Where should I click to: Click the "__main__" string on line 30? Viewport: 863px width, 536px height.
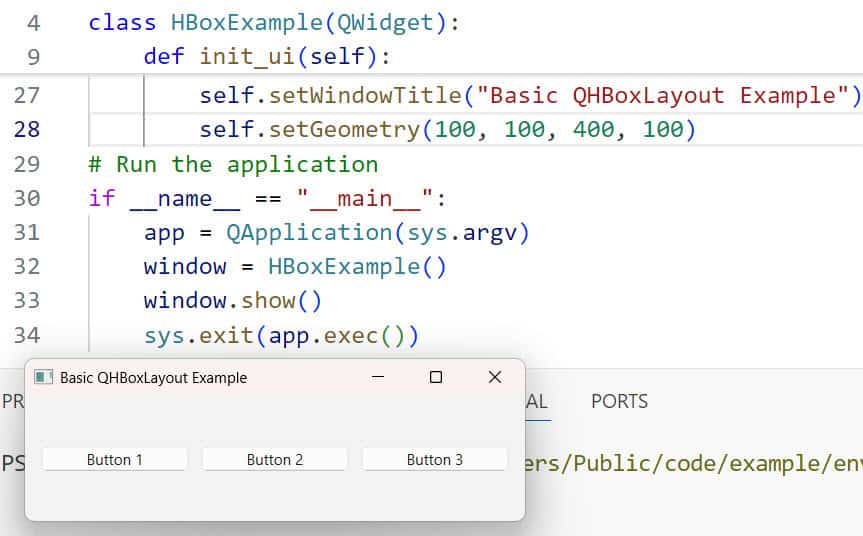364,199
